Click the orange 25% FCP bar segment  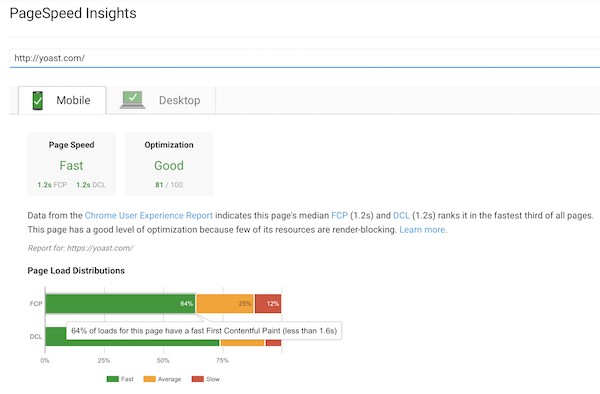coord(225,304)
